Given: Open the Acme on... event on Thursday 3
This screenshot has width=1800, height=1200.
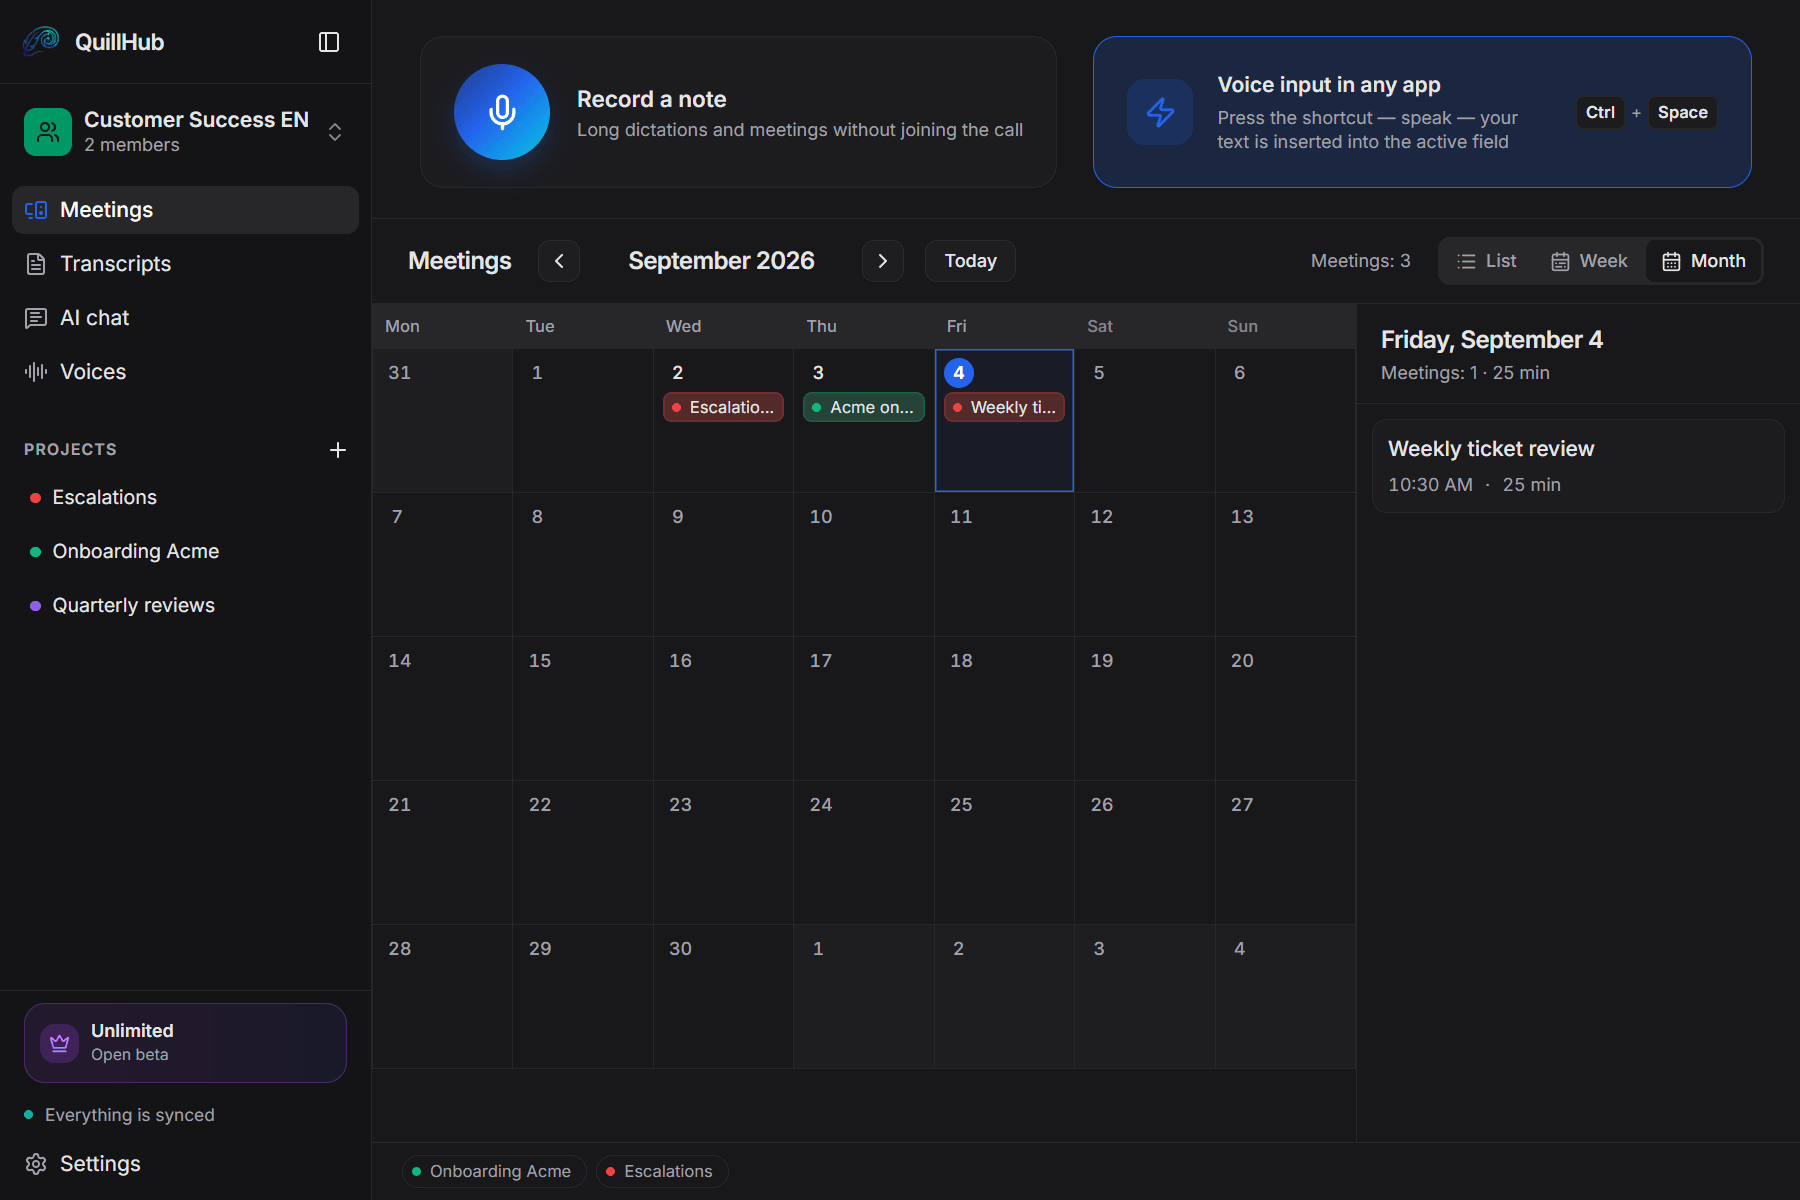Looking at the screenshot, I should click(864, 407).
